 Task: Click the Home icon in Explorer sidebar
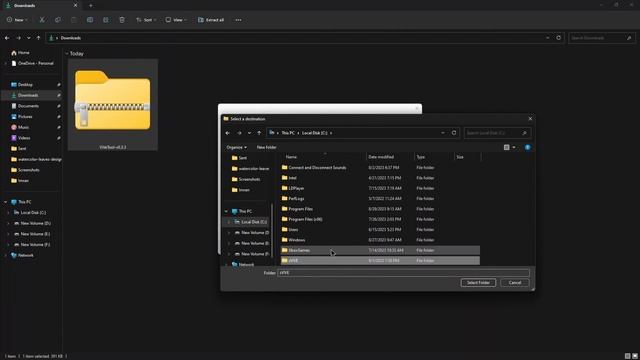coord(14,53)
